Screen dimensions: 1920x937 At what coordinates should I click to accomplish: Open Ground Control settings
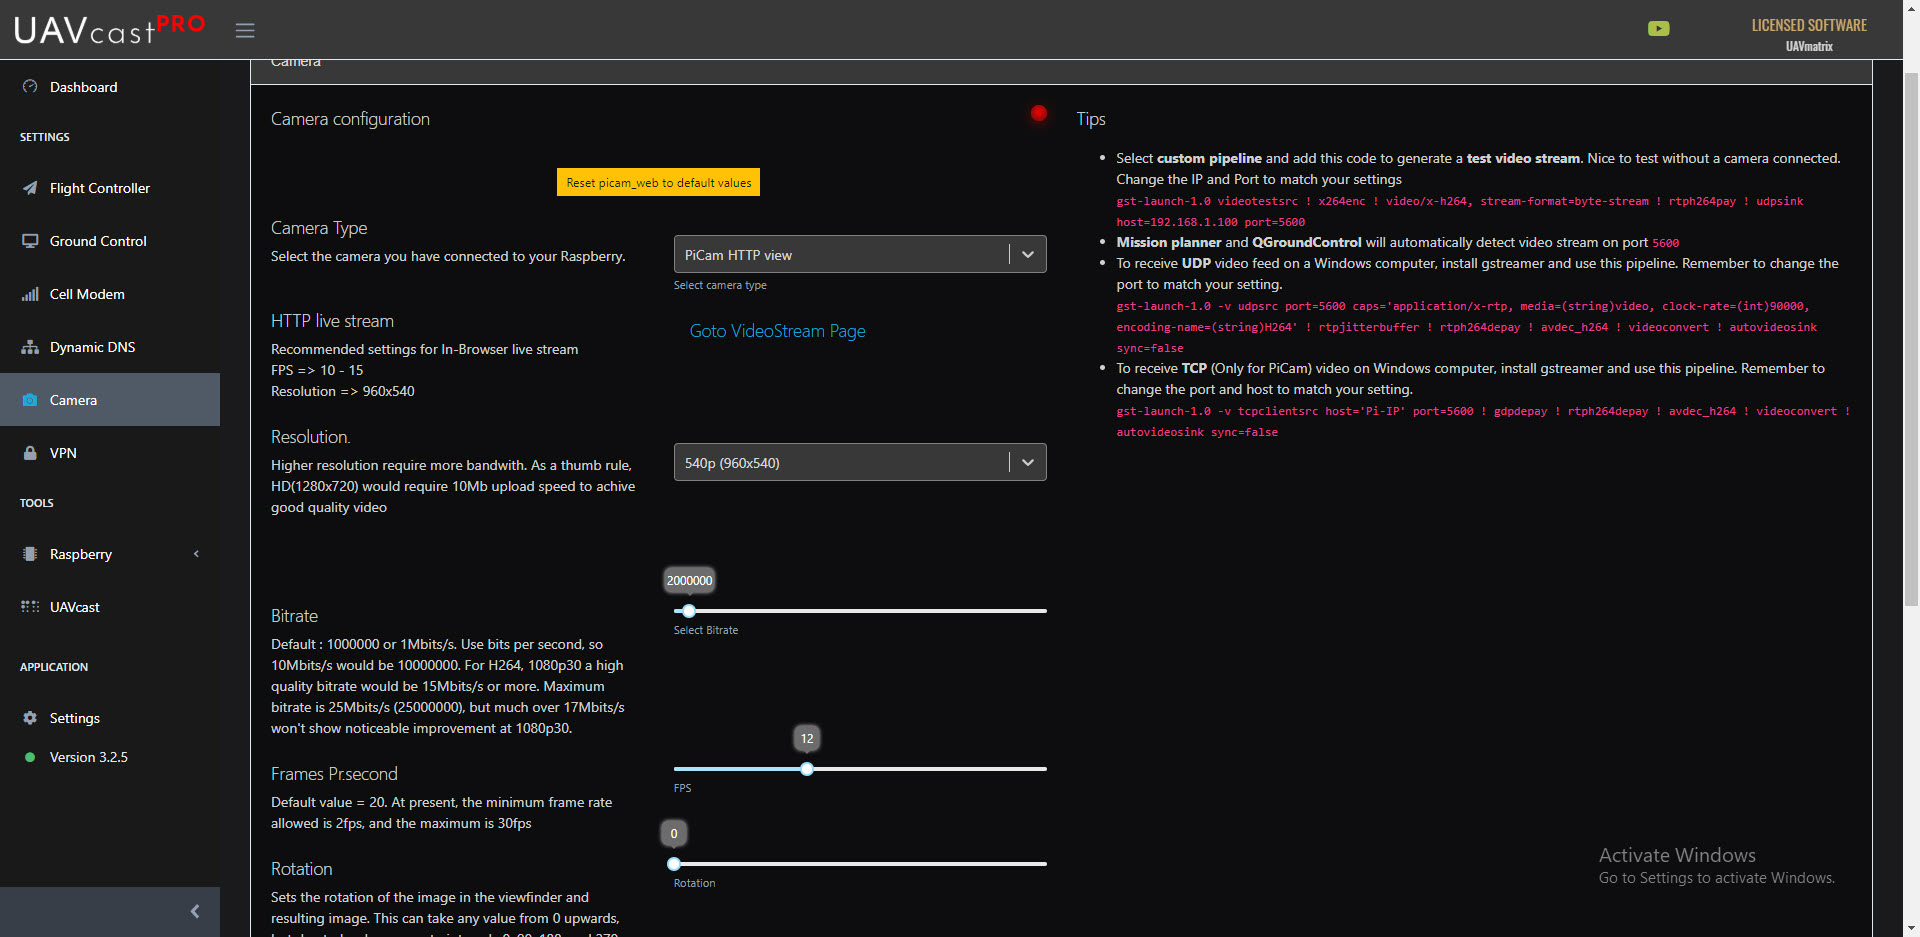(x=110, y=241)
